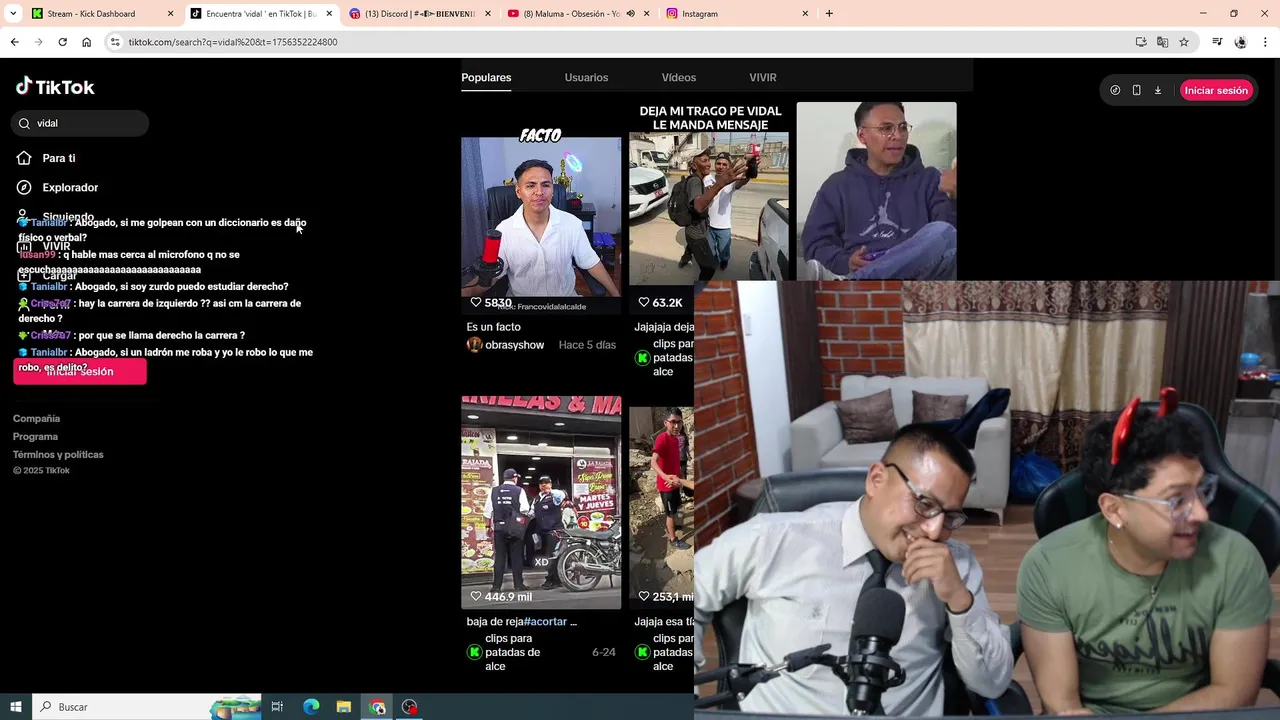Open Task View on the taskbar
Screen dimensions: 1280x720
click(277, 707)
